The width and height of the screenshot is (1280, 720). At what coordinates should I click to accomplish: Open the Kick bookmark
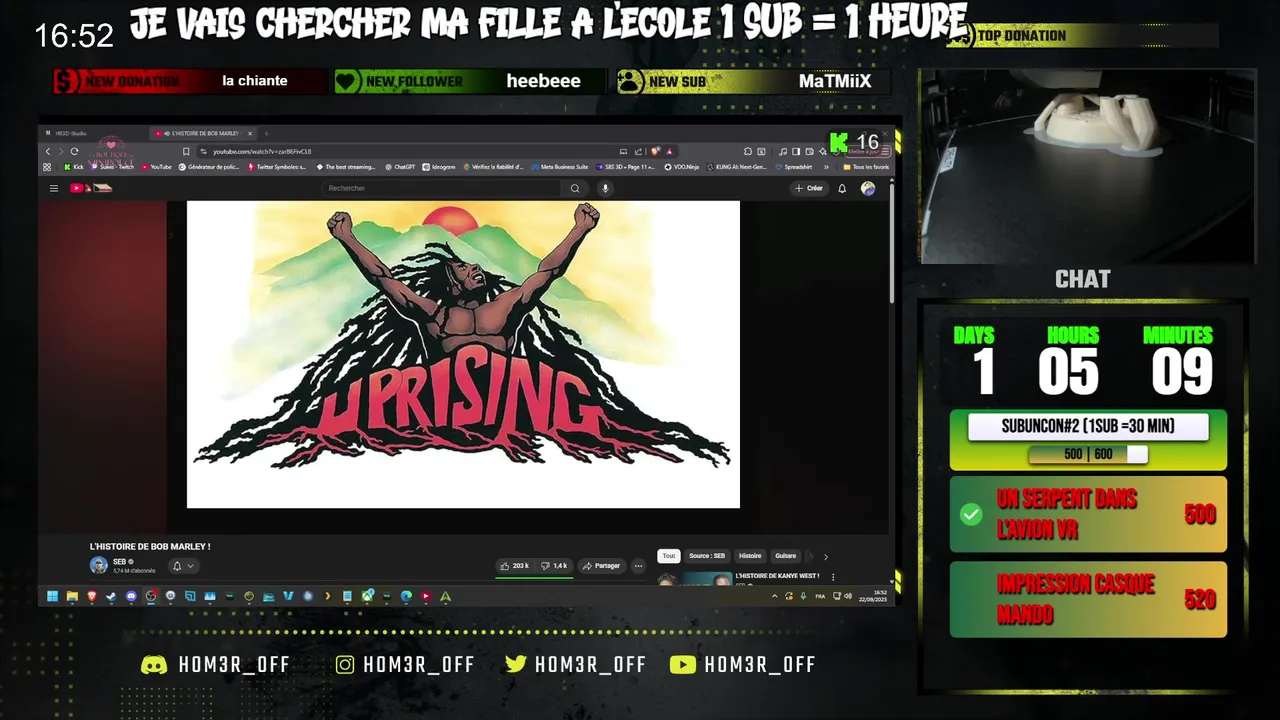[x=74, y=167]
